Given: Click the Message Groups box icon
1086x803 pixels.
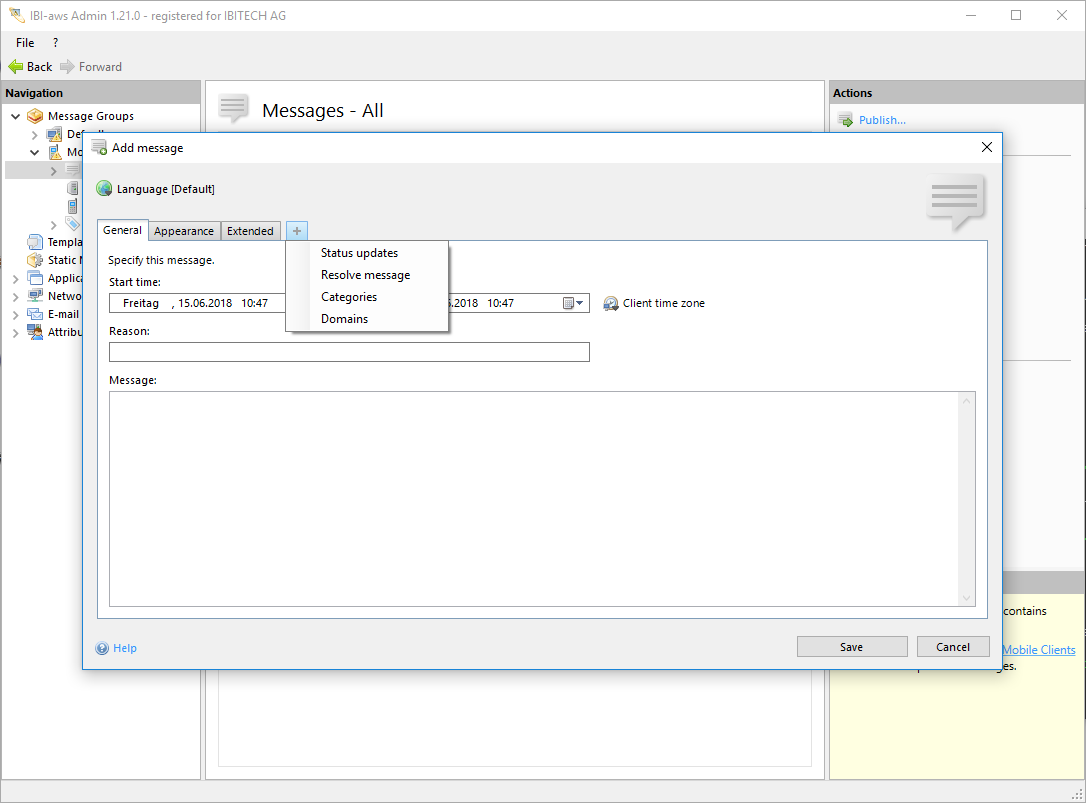Looking at the screenshot, I should pos(35,116).
